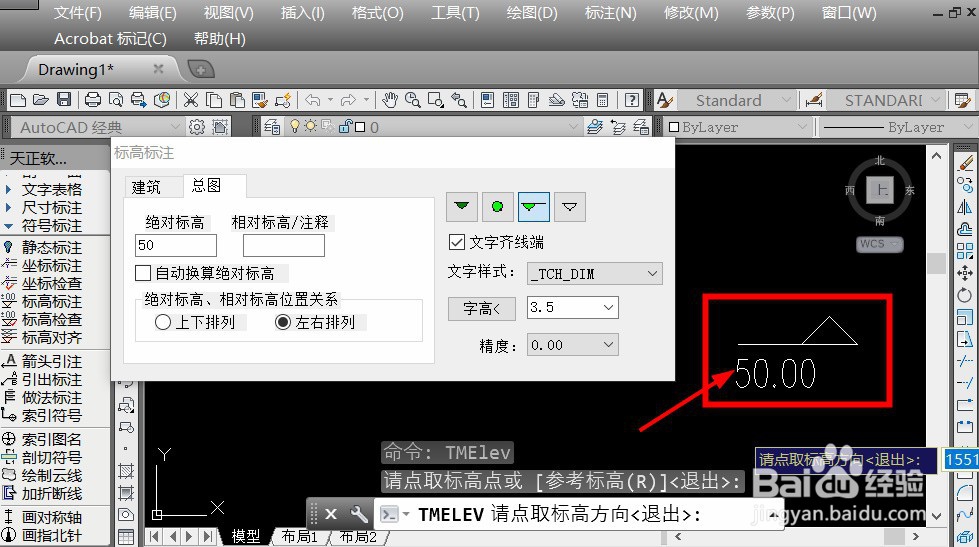The width and height of the screenshot is (979, 547).
Task: Close the Drawing1 document tab
Action: point(159,69)
